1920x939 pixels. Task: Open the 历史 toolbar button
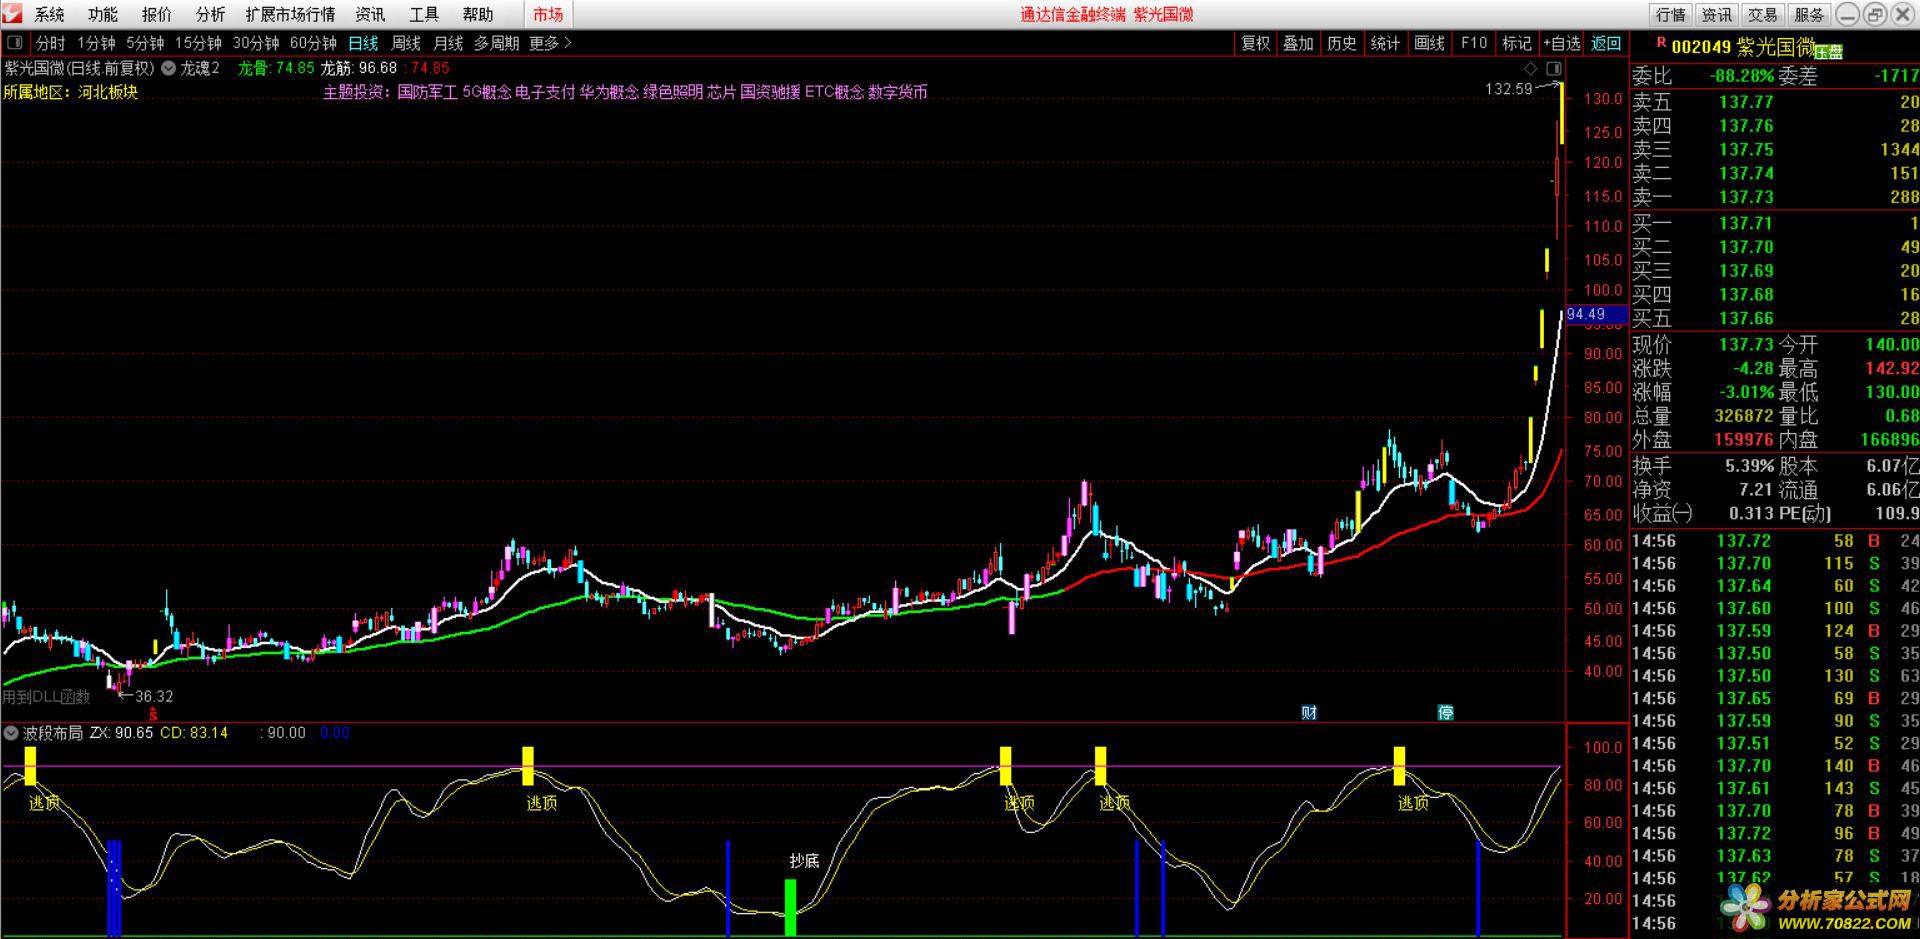coord(1342,43)
